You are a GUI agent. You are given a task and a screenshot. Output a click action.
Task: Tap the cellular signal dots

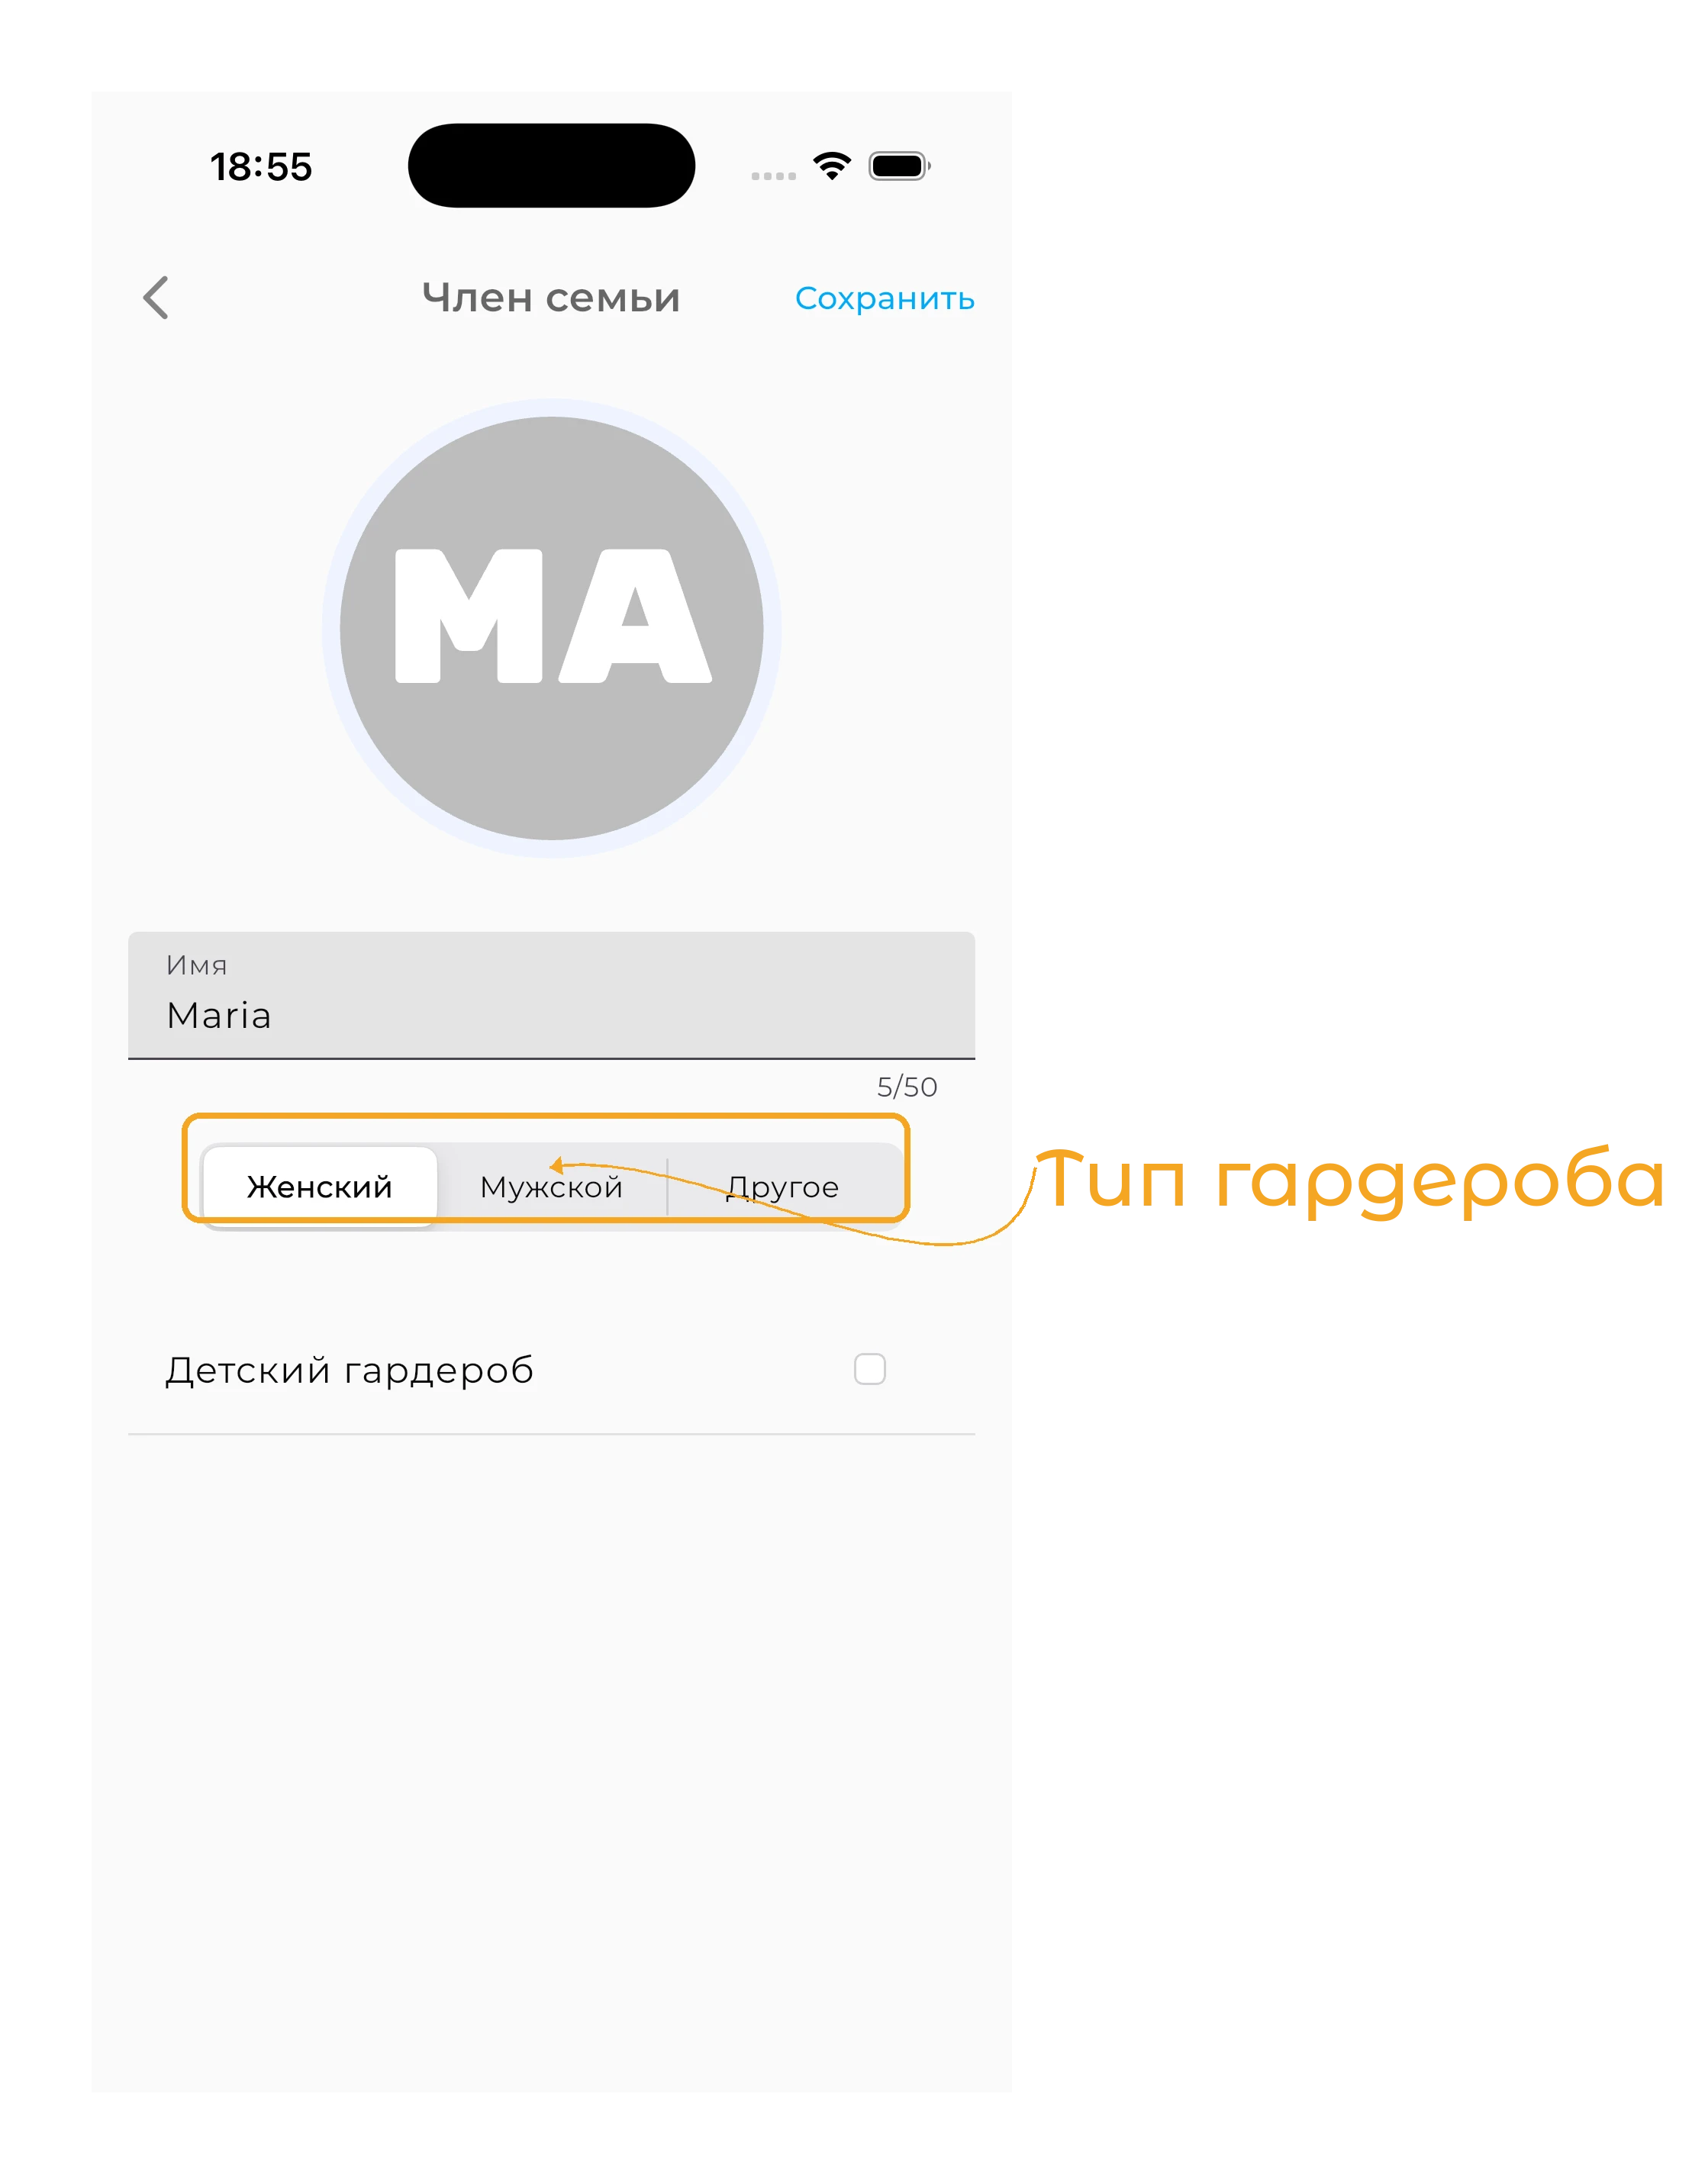pyautogui.click(x=773, y=176)
